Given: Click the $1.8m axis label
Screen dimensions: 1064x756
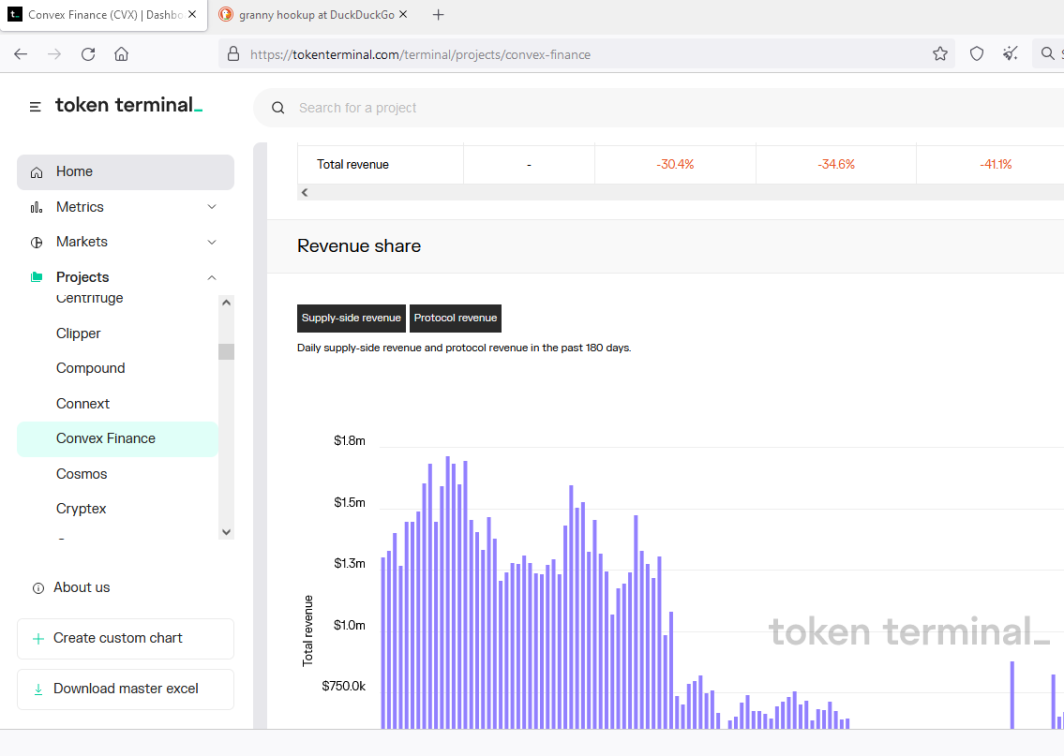Looking at the screenshot, I should (349, 440).
